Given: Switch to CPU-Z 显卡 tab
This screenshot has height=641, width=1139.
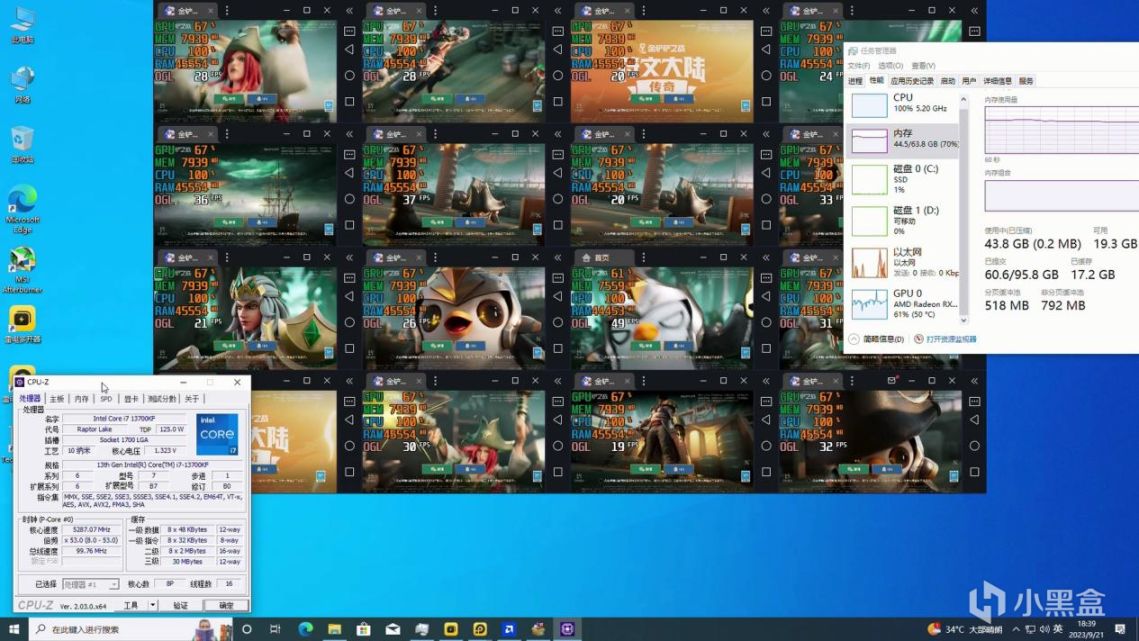Looking at the screenshot, I should coord(131,399).
